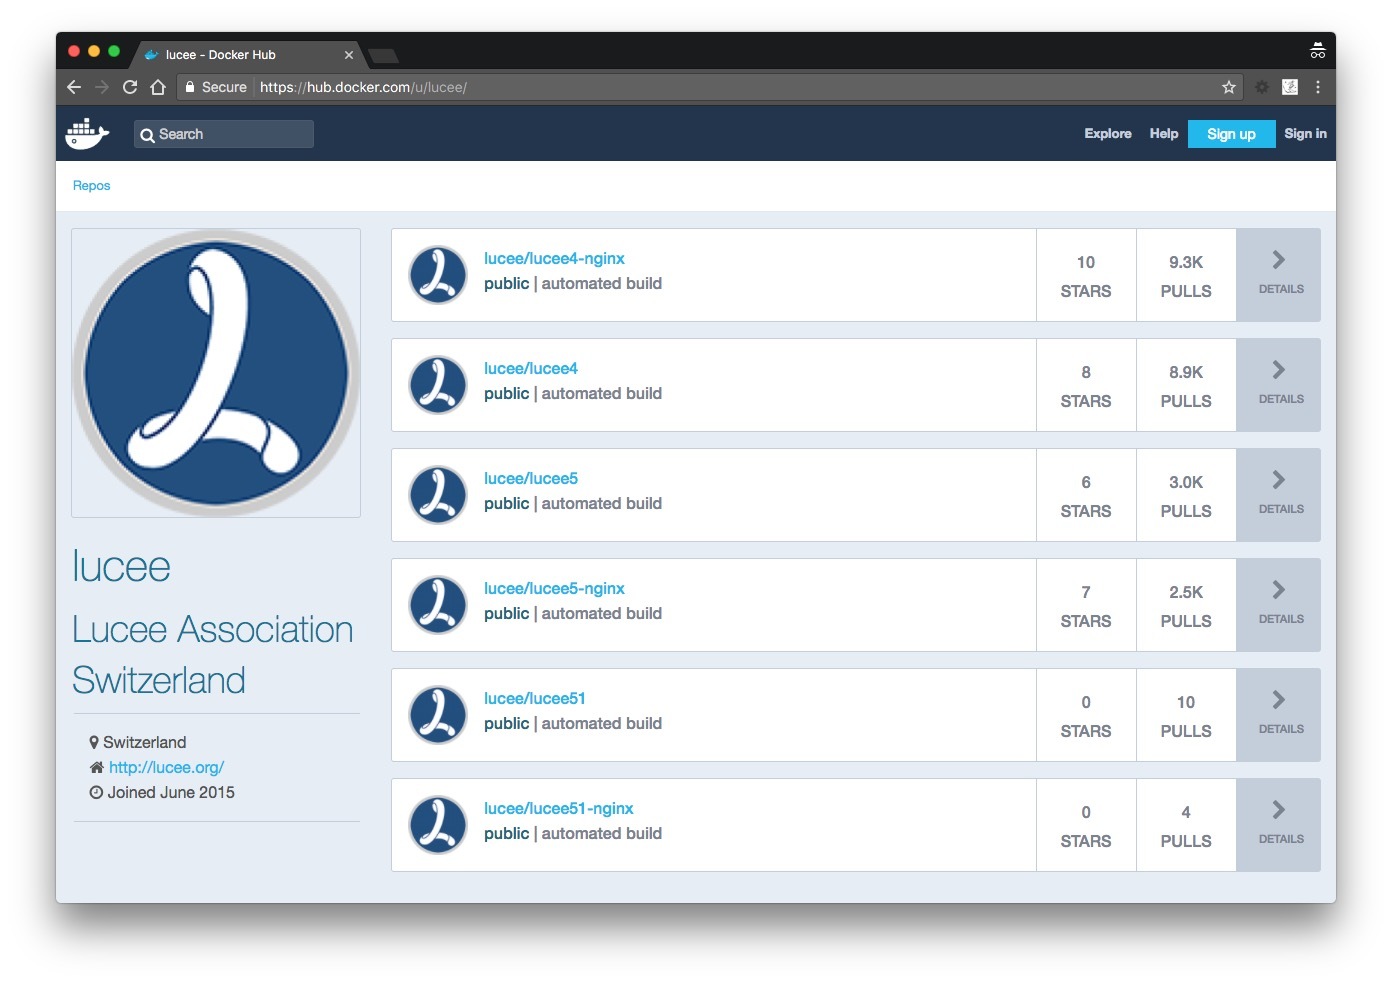The height and width of the screenshot is (983, 1392).
Task: Open the lucee/lucee51-nginx repository link
Action: pyautogui.click(x=559, y=809)
